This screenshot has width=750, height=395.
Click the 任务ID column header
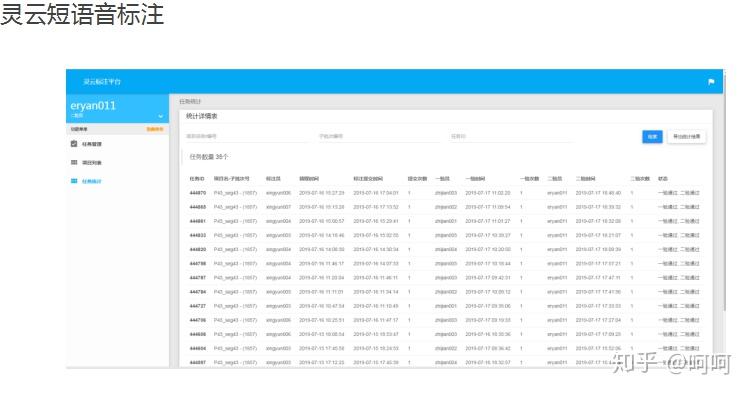pos(197,179)
